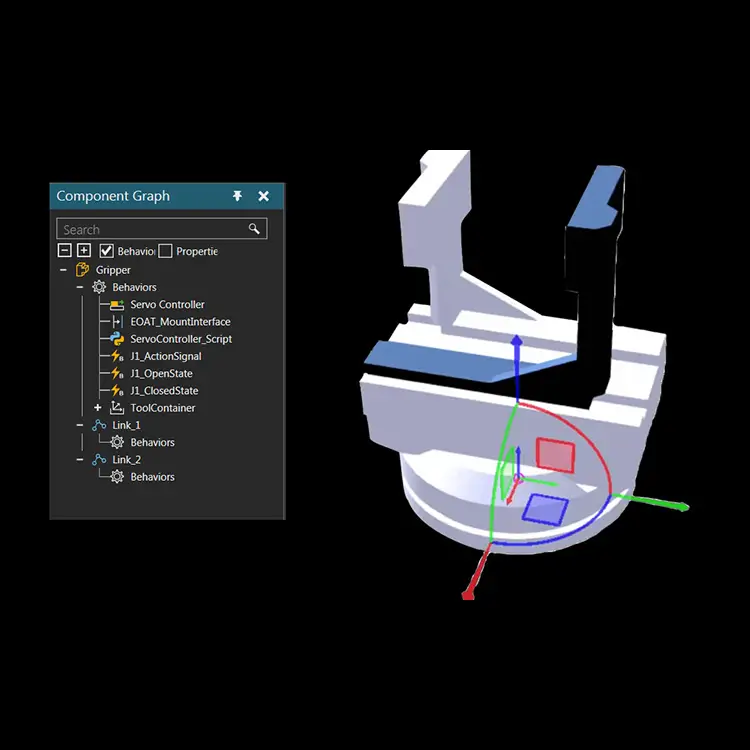Select 'J1_ClosedState' in the tree
Viewport: 750px width, 750px height.
[x=165, y=391]
